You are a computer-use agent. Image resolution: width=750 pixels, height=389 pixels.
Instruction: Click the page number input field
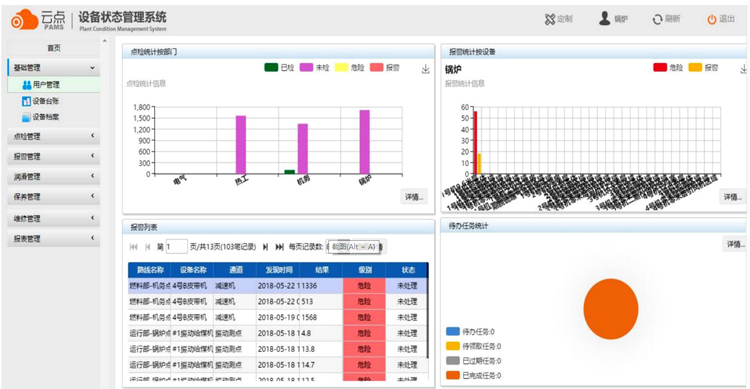176,247
